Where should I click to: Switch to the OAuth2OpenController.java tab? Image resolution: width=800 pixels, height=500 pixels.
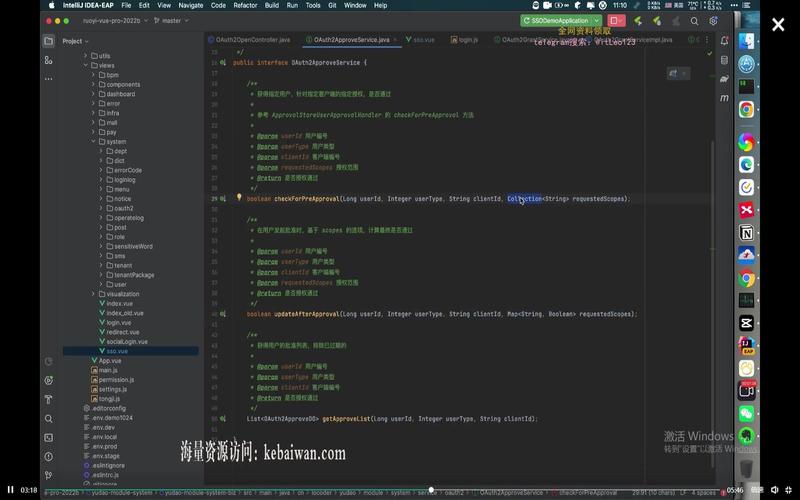(249, 40)
